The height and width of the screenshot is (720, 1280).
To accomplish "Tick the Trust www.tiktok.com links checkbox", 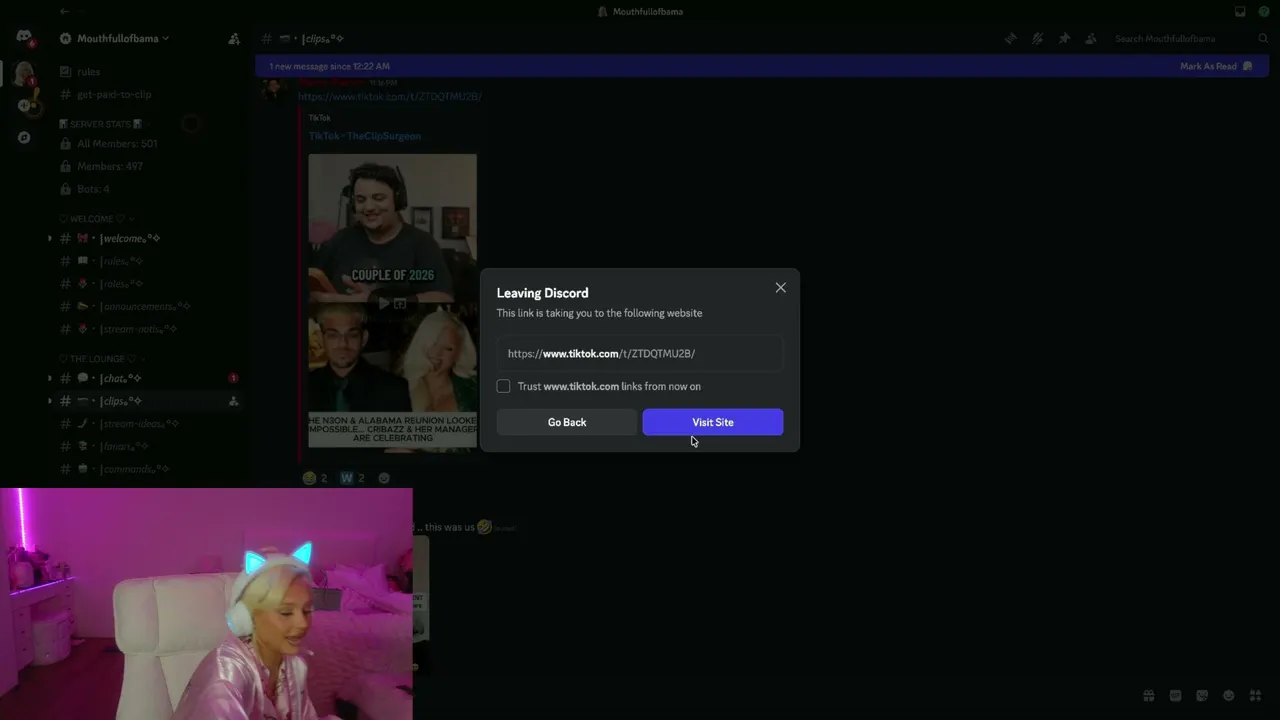I will [x=504, y=386].
